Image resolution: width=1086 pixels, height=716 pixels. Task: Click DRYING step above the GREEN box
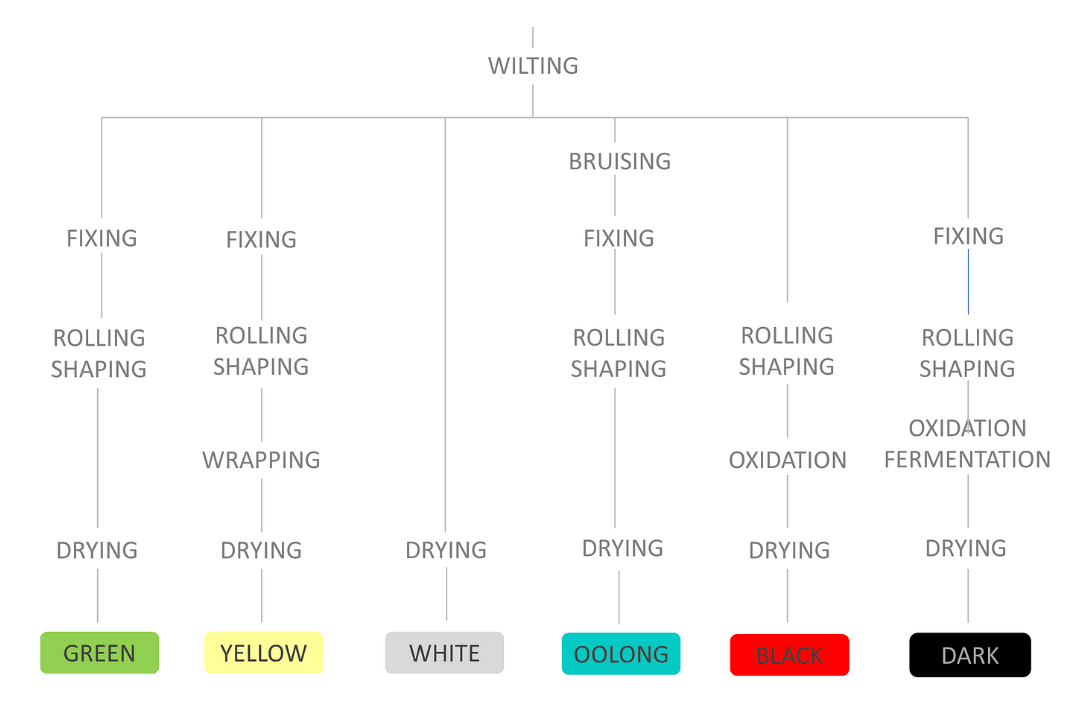tap(97, 550)
